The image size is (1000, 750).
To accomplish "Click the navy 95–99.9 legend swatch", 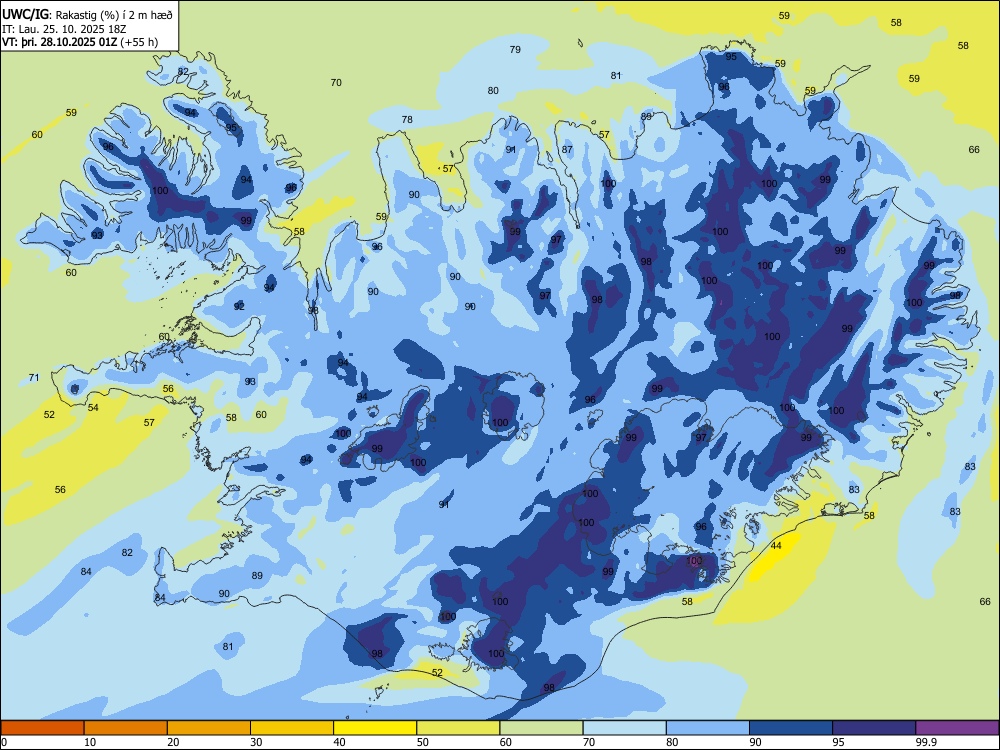I will (x=874, y=728).
